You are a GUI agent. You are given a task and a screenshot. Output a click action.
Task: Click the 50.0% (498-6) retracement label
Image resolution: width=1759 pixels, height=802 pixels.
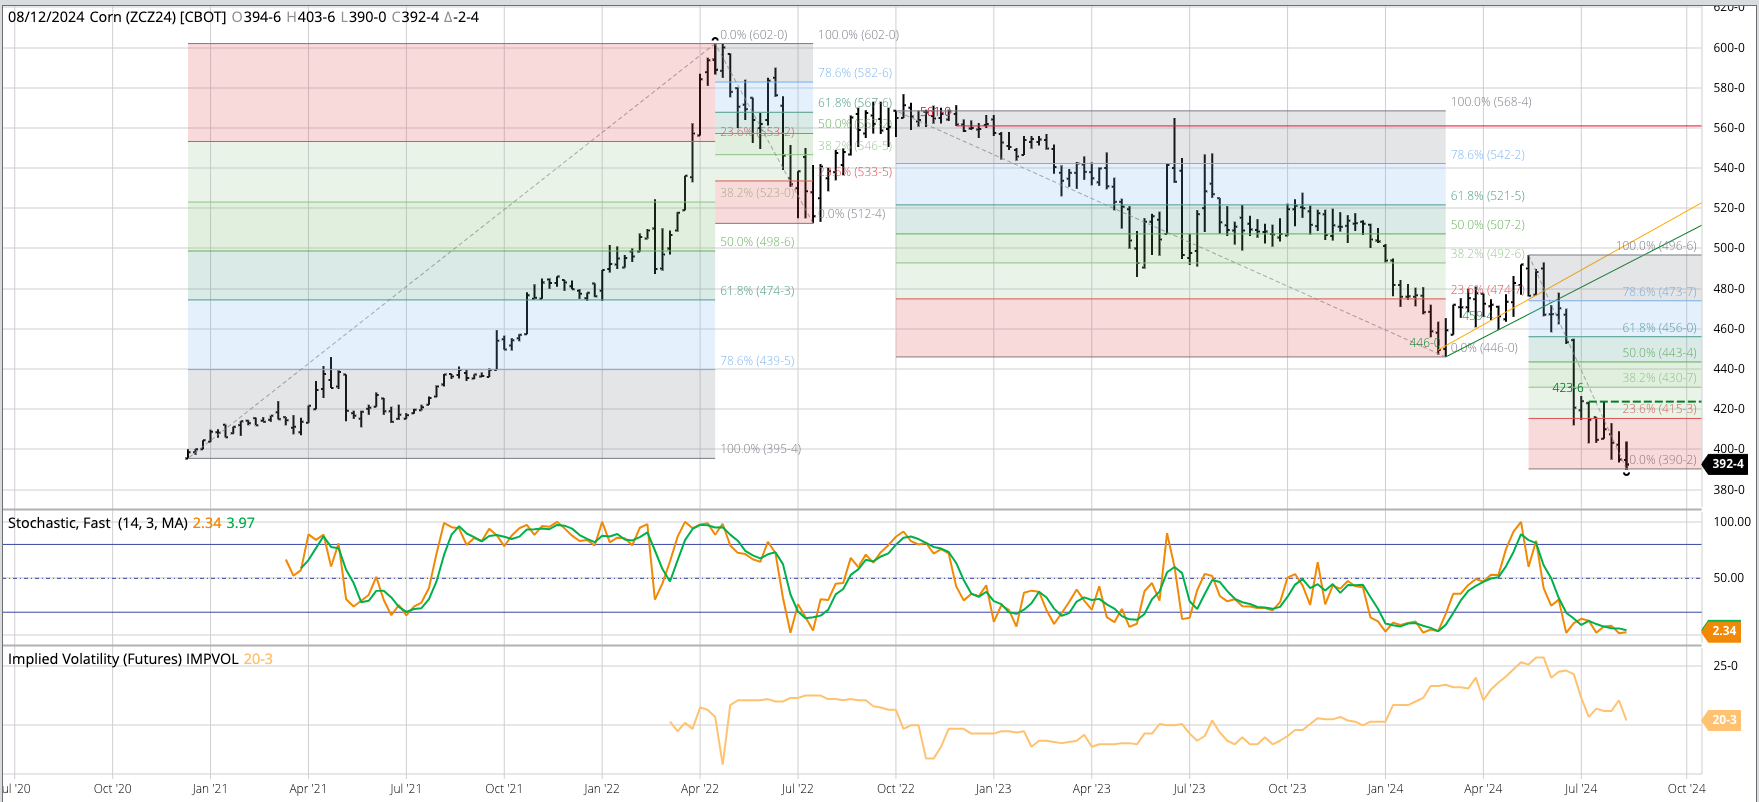[757, 242]
